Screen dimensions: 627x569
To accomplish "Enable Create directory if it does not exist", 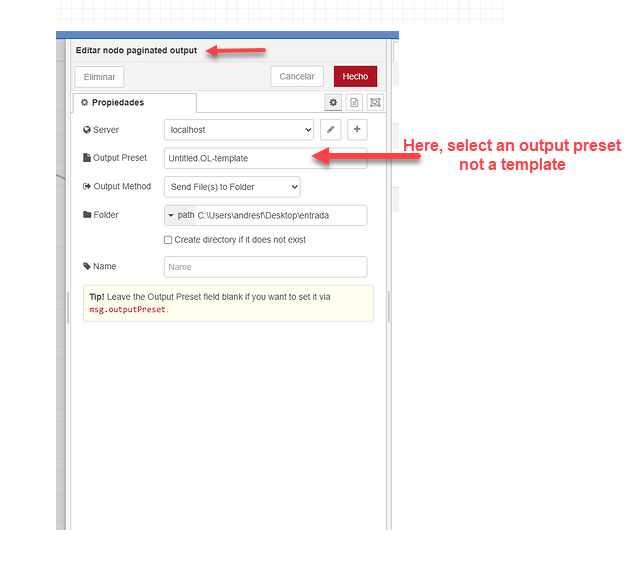I will click(x=168, y=240).
